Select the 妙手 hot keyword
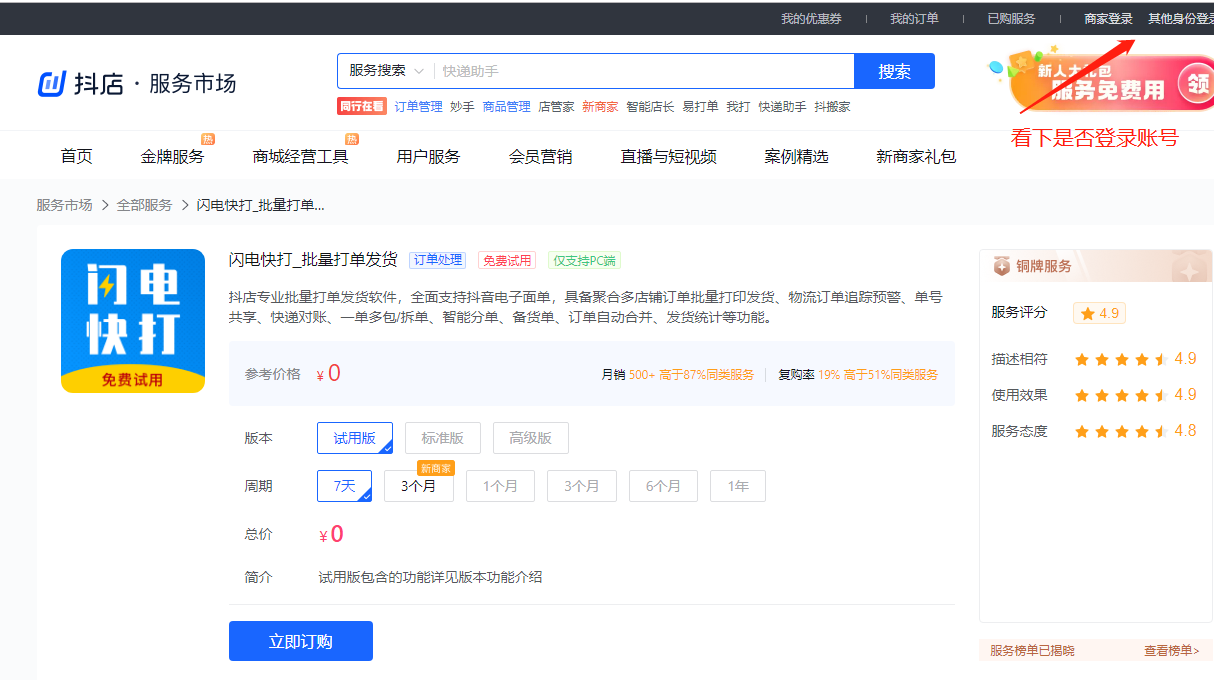 click(x=462, y=106)
